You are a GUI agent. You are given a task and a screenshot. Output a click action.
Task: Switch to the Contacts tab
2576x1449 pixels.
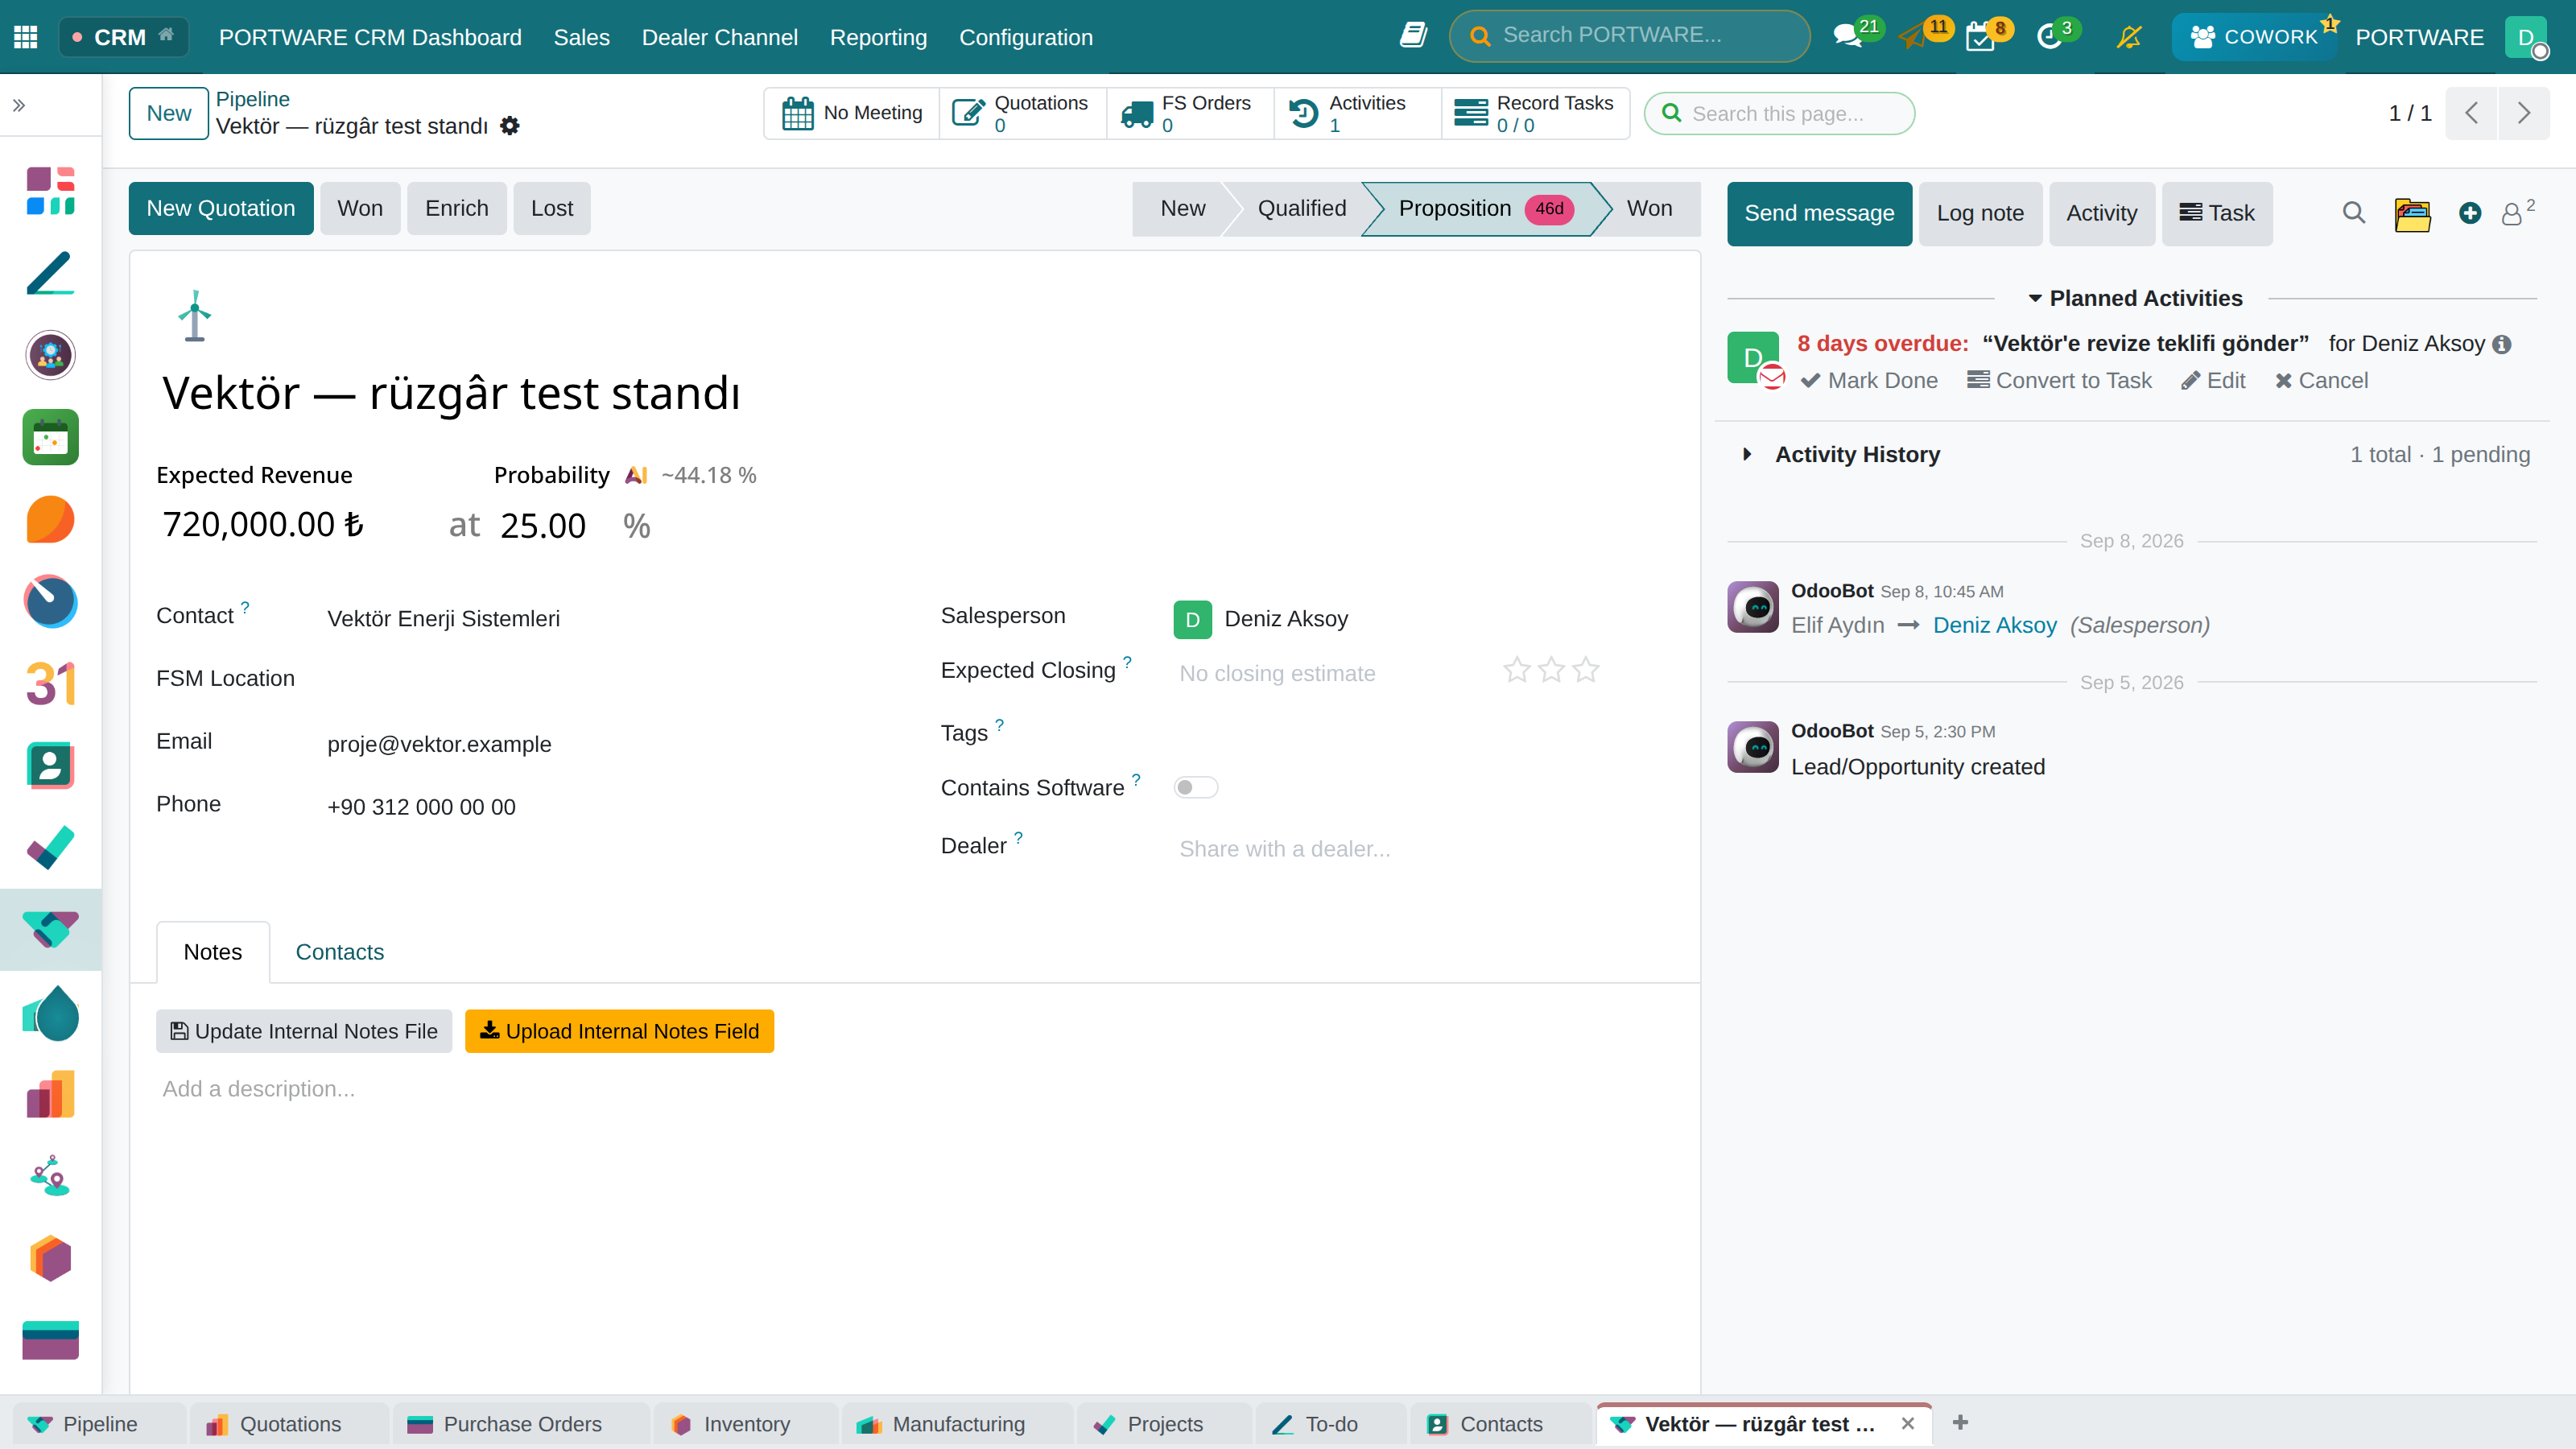coord(339,952)
